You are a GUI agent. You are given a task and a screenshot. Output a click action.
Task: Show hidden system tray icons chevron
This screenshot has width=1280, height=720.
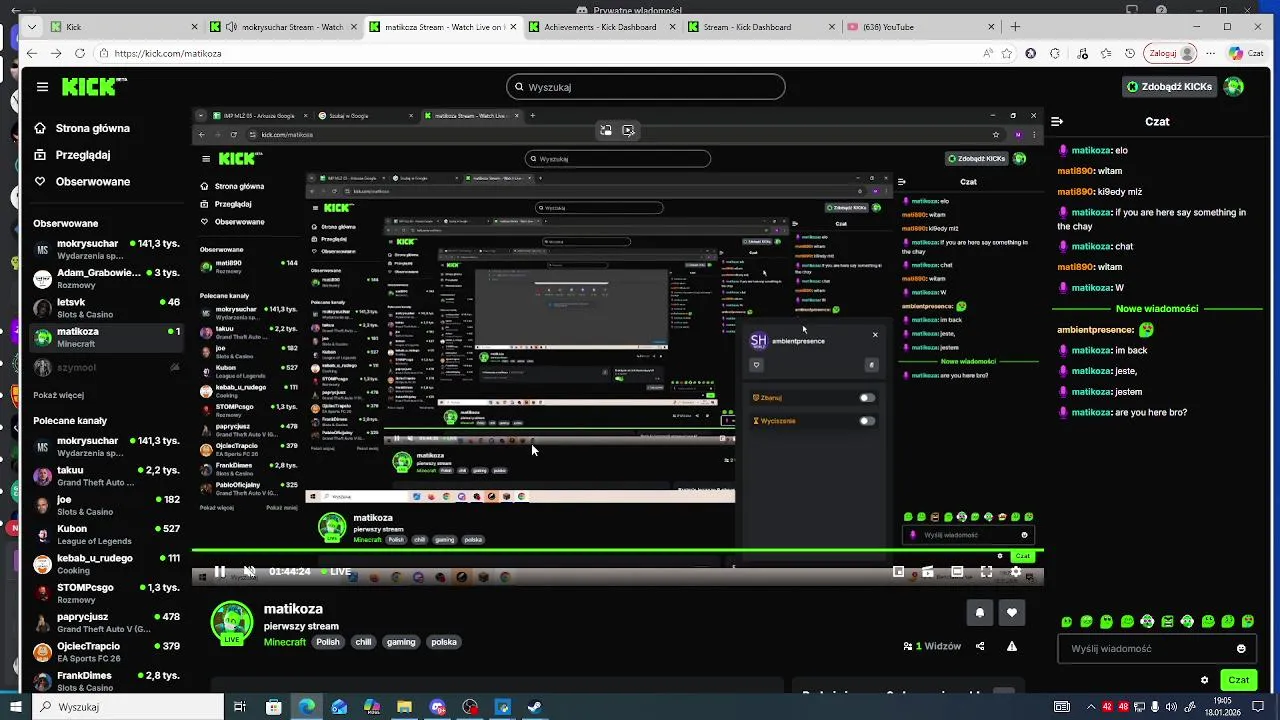tap(1090, 707)
